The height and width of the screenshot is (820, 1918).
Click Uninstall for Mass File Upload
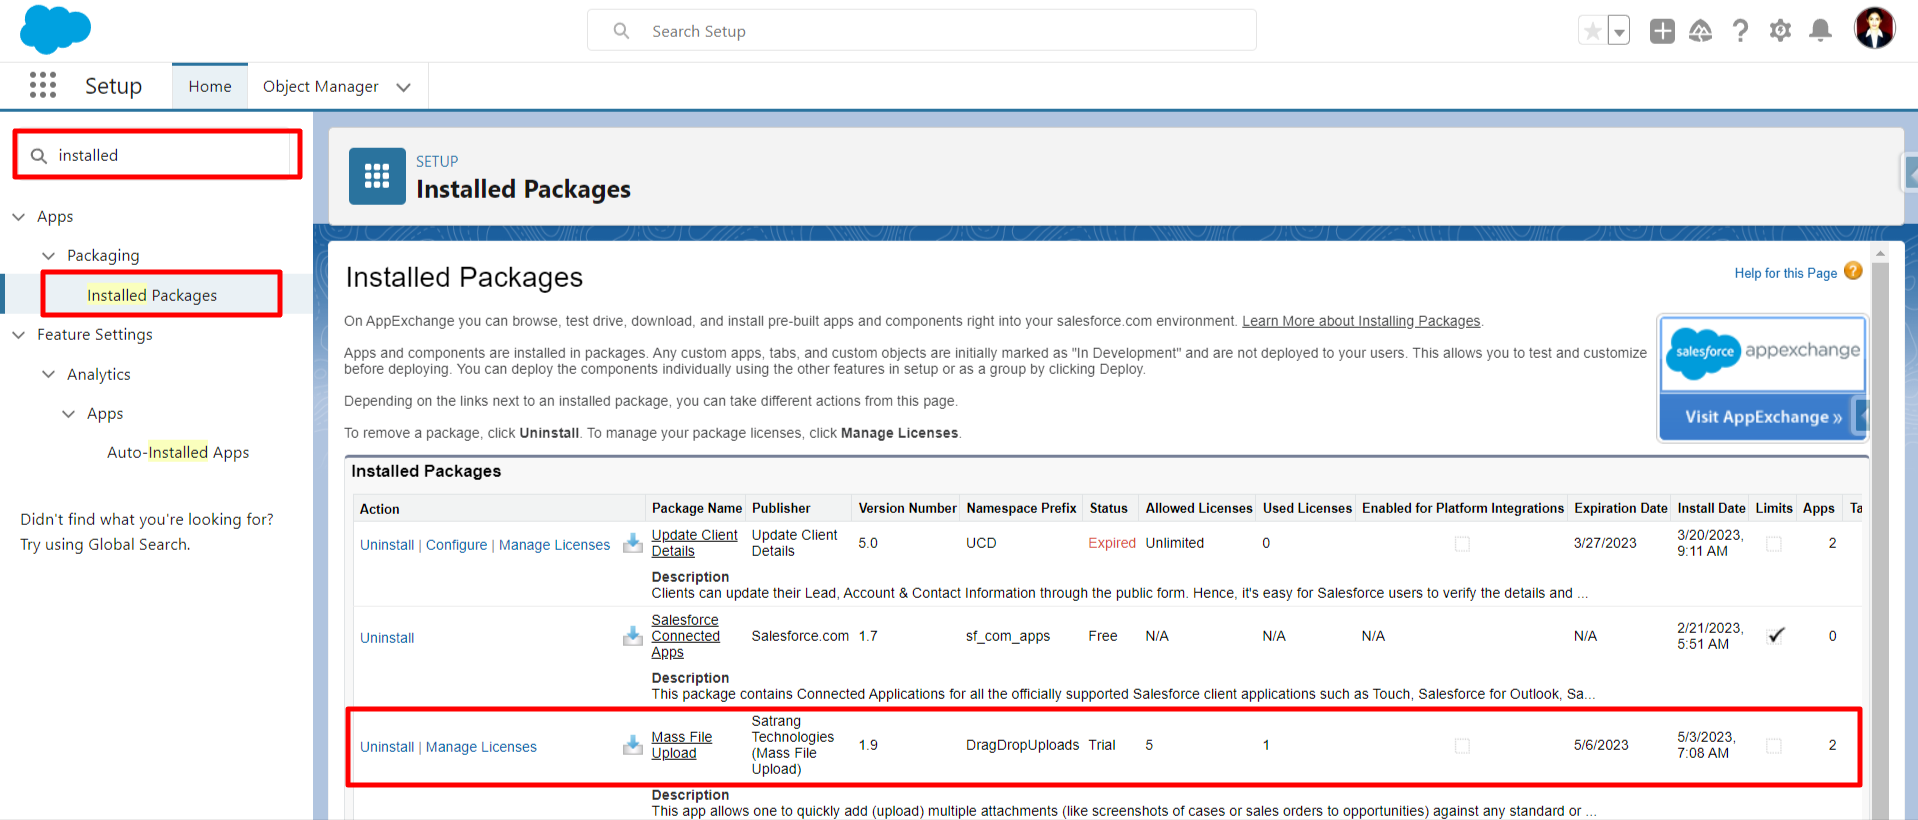(x=387, y=747)
